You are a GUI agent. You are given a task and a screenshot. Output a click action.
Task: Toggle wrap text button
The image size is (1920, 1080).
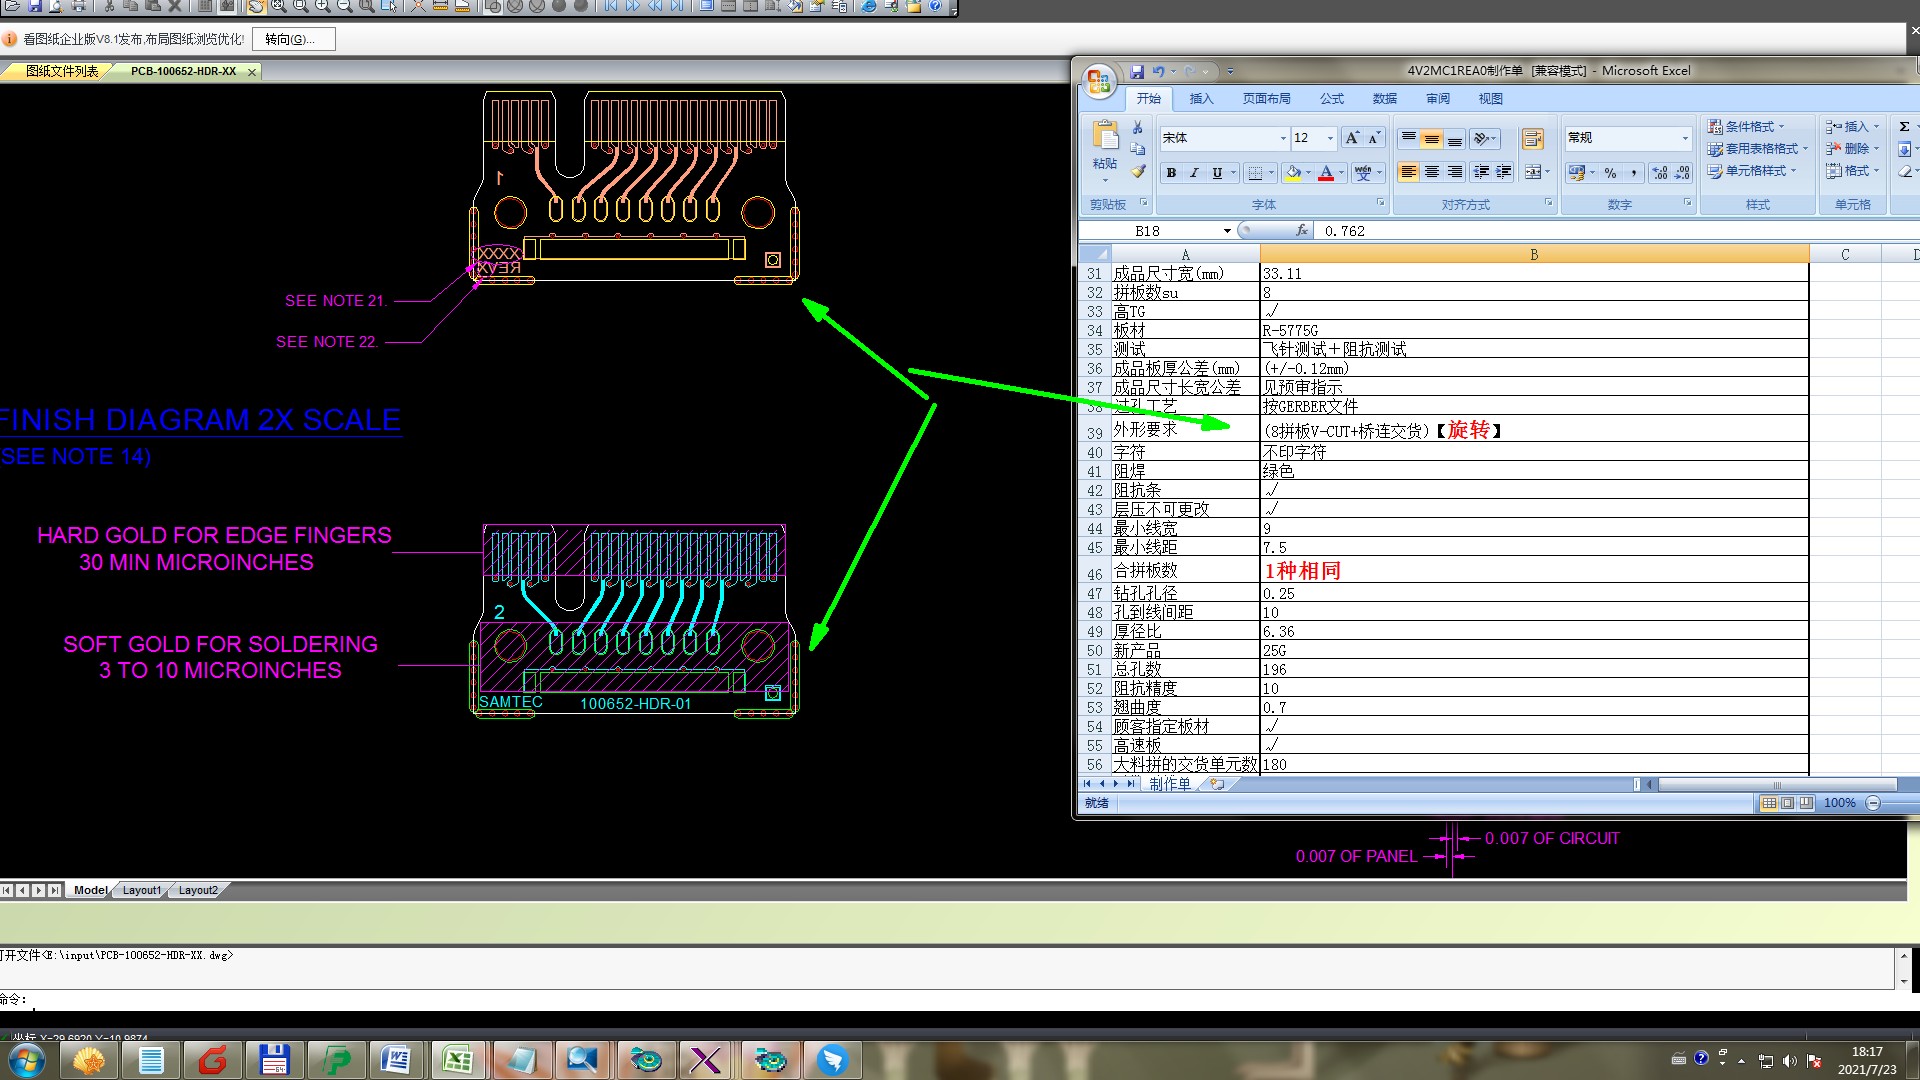[1532, 139]
